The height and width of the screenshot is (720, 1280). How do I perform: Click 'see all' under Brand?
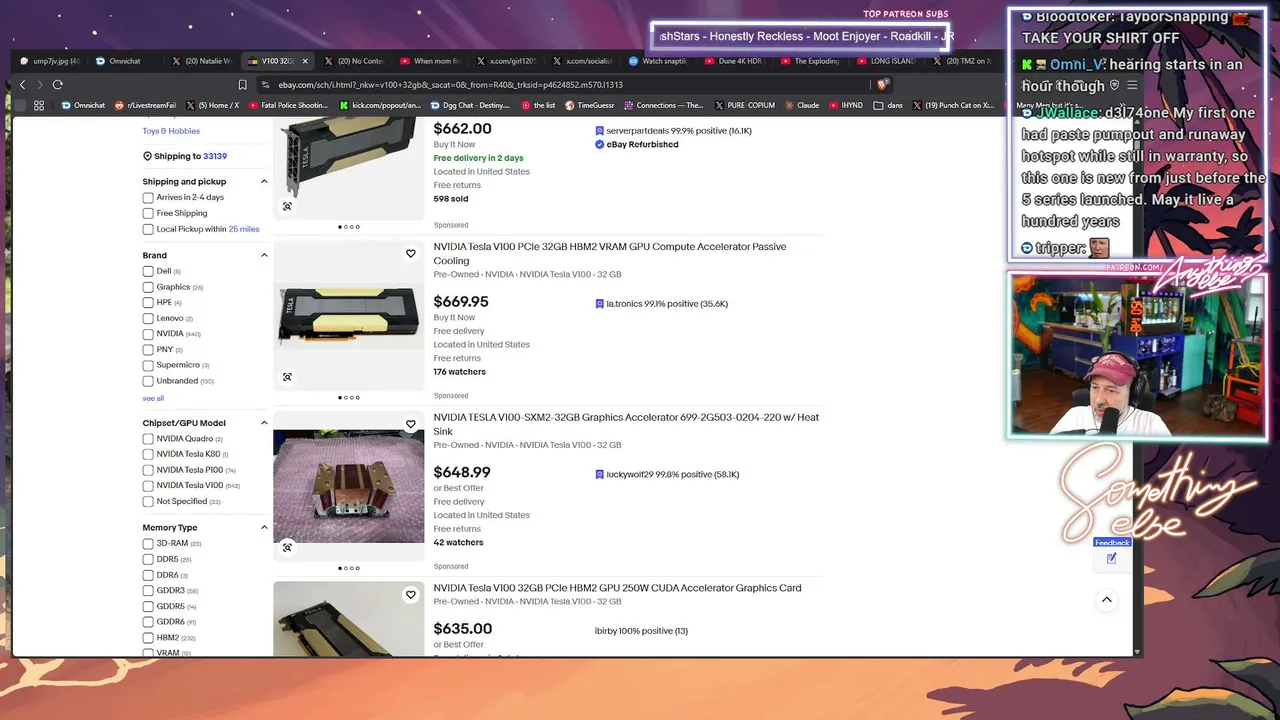click(153, 399)
